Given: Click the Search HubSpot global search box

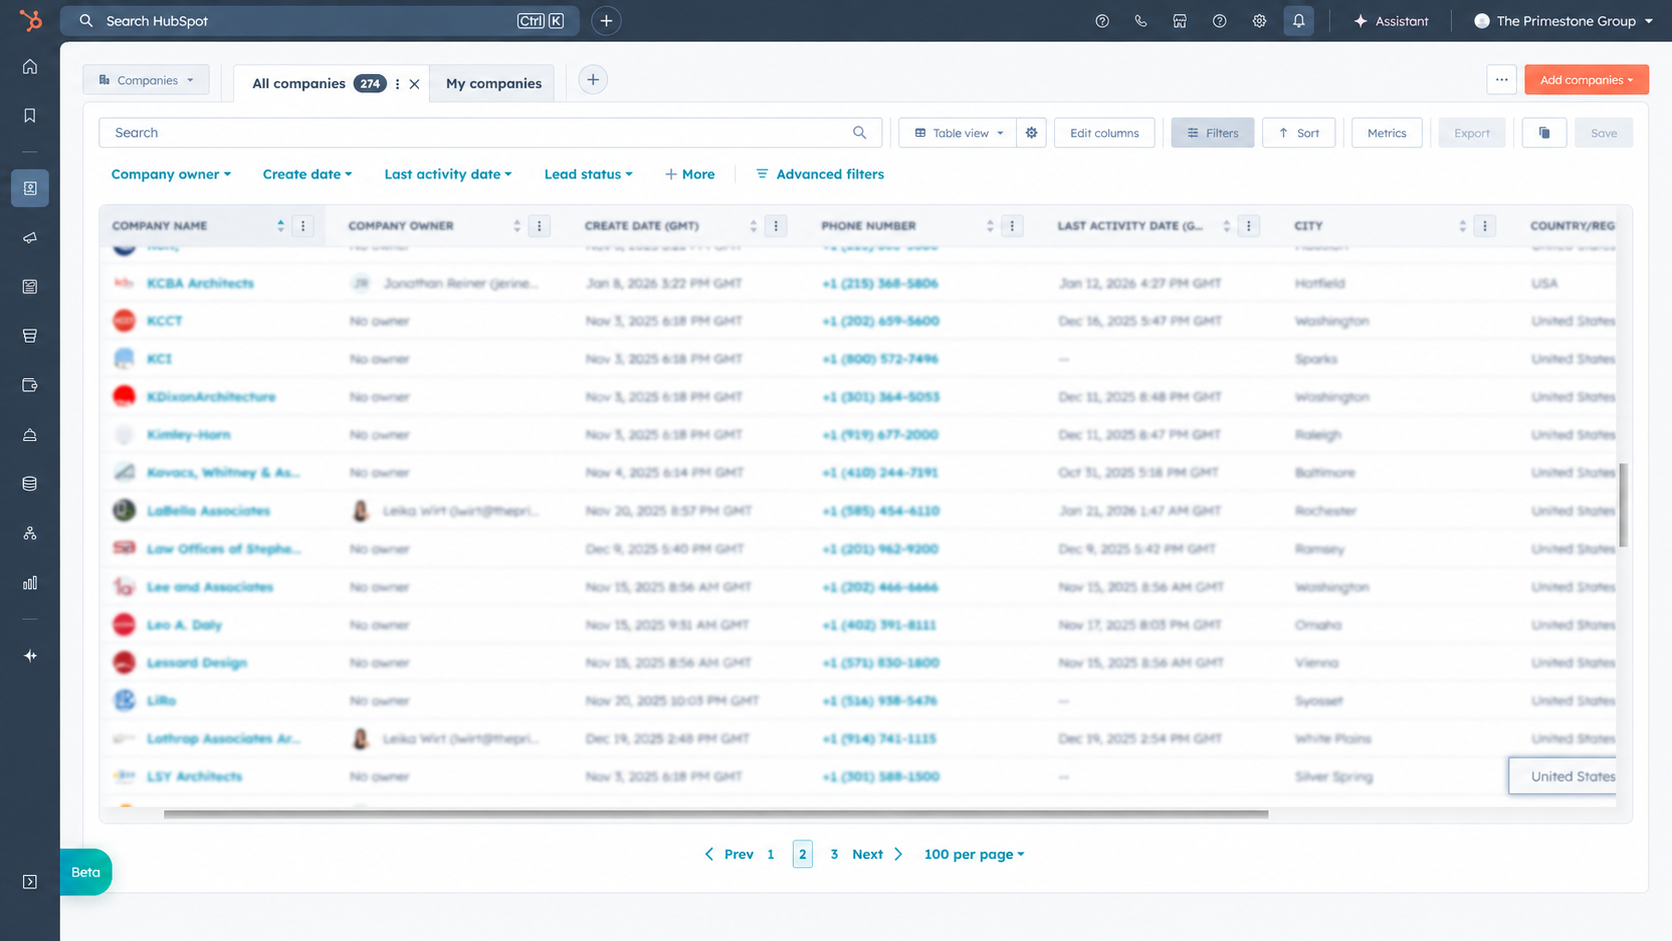Looking at the screenshot, I should tap(320, 21).
